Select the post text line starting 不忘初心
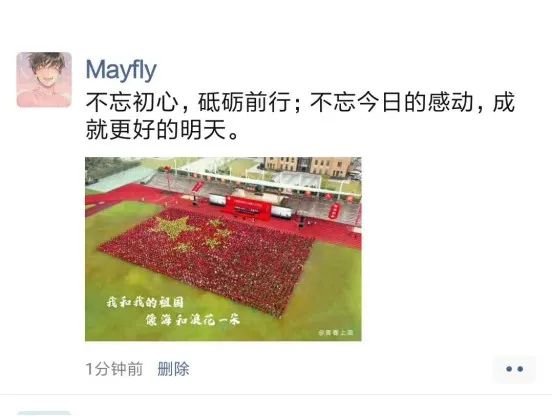 point(300,102)
